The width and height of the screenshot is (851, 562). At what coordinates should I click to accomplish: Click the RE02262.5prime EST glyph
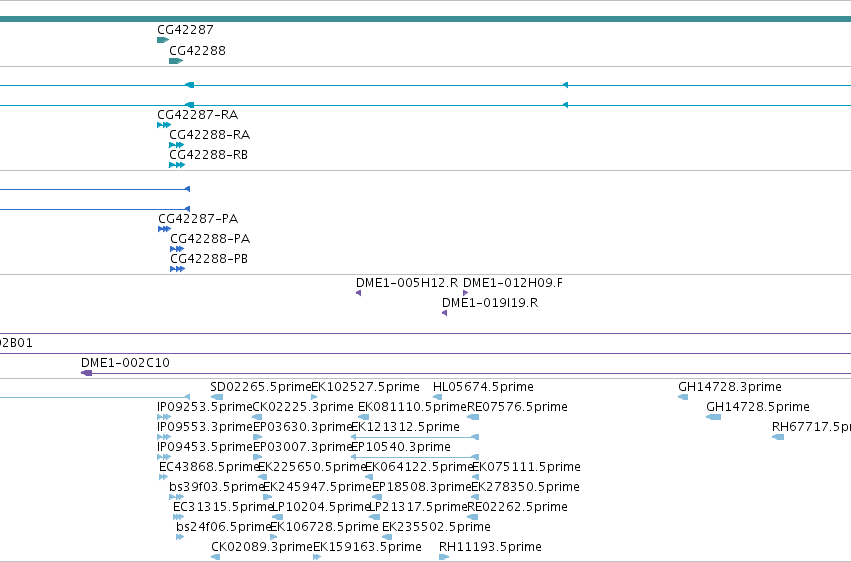(472, 518)
